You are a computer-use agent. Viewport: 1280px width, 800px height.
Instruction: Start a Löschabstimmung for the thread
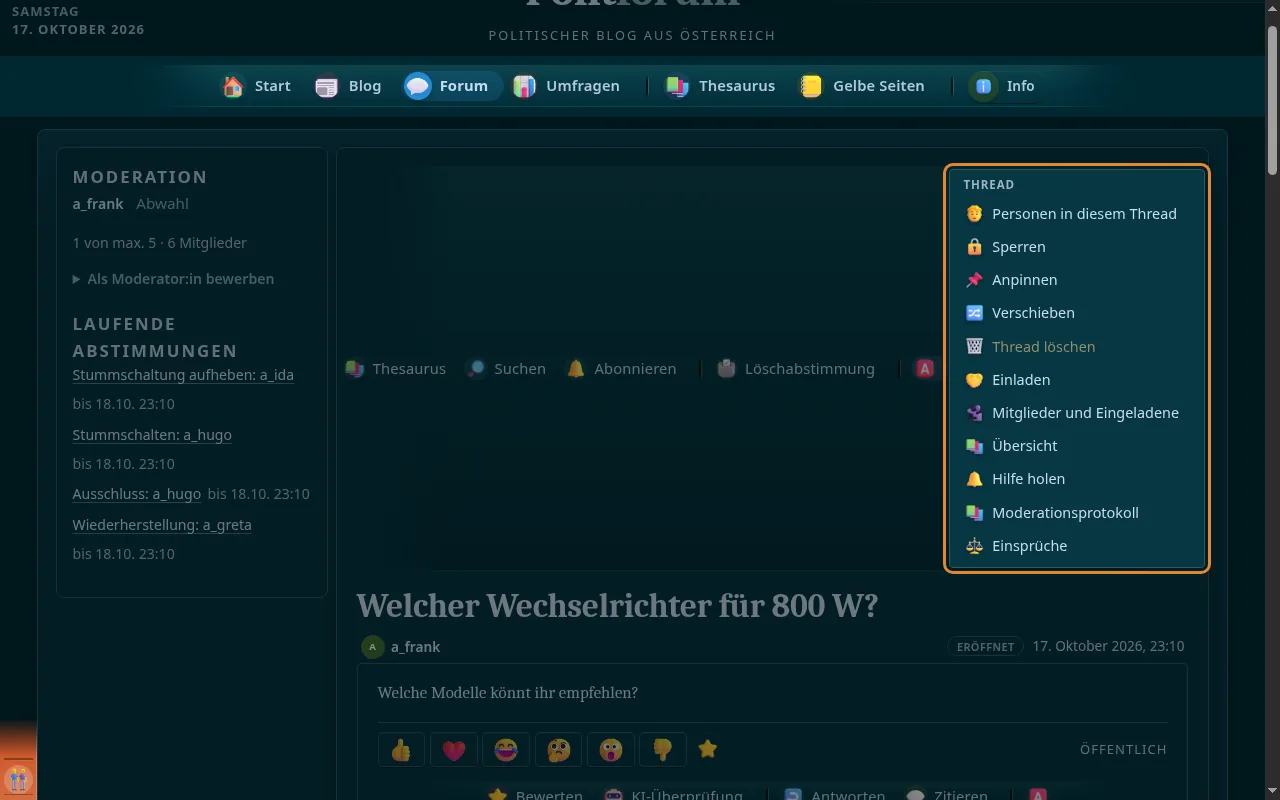[796, 369]
